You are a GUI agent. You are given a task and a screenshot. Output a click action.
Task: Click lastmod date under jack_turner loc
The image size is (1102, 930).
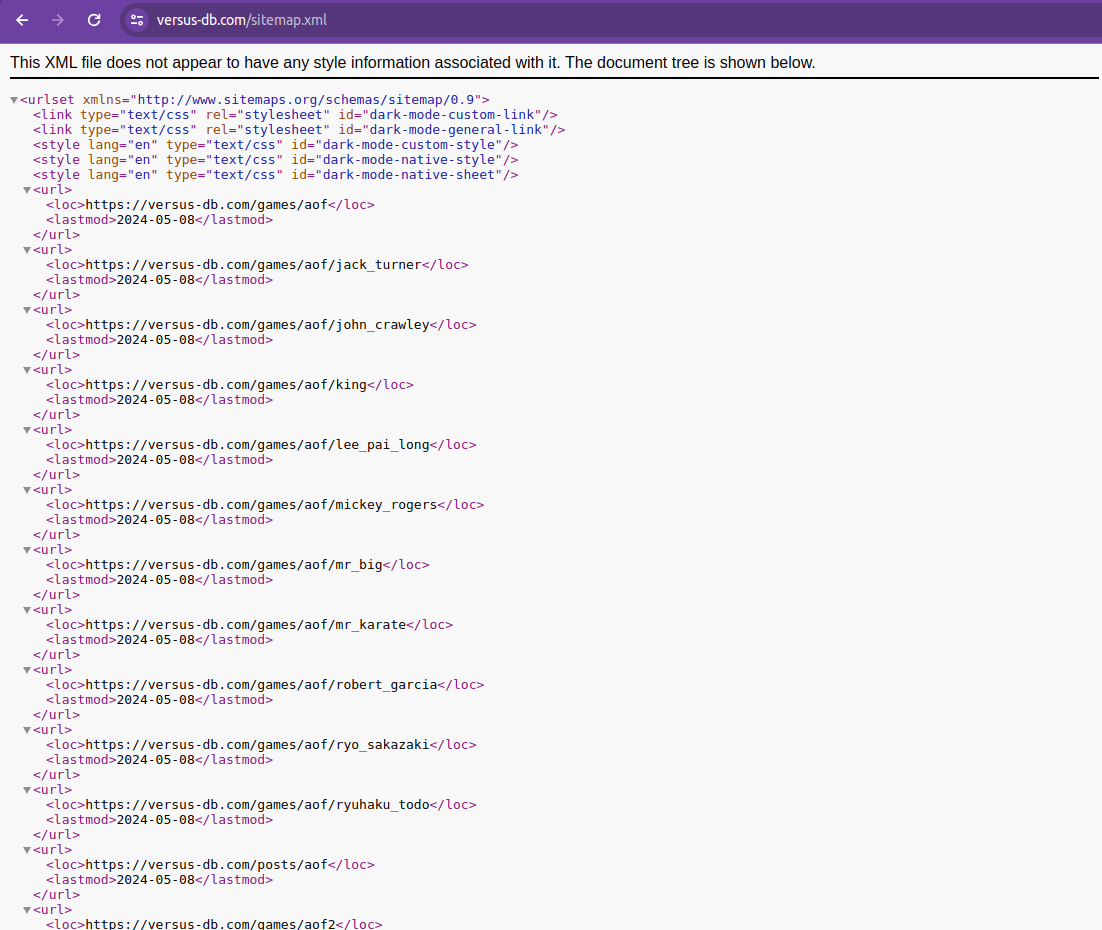point(155,280)
